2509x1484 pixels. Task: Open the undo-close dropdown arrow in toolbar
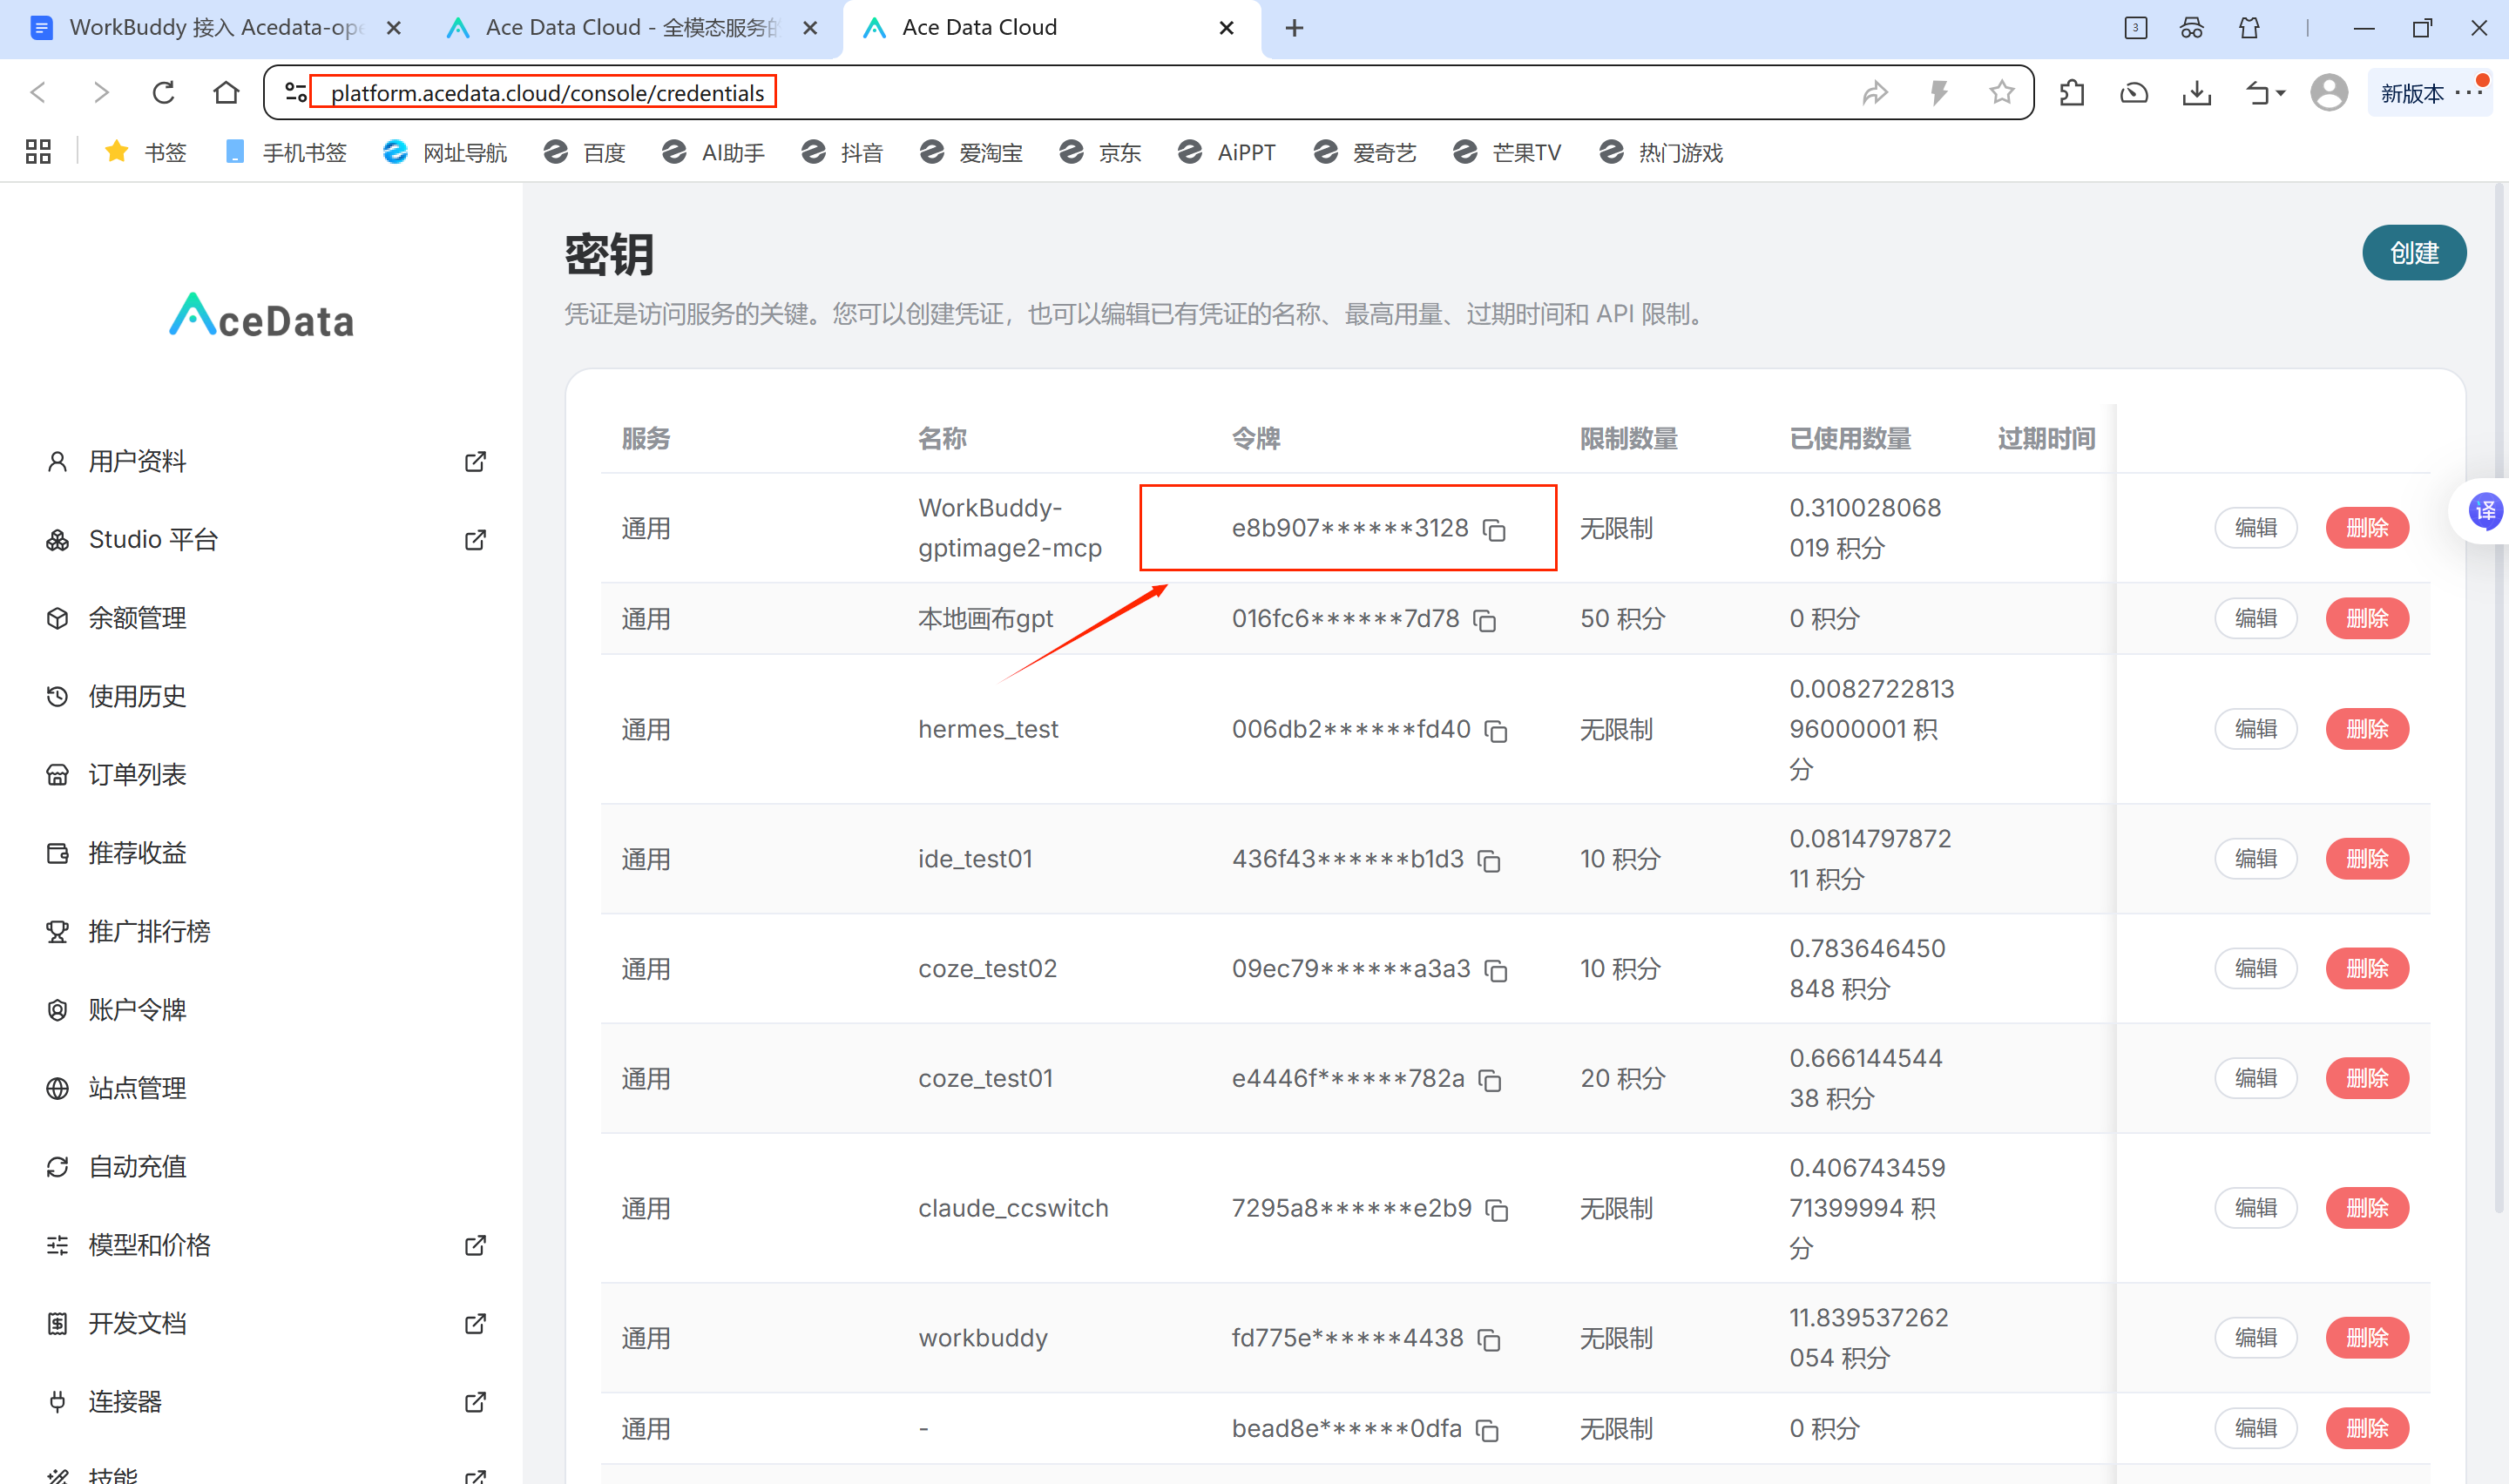click(x=2281, y=94)
